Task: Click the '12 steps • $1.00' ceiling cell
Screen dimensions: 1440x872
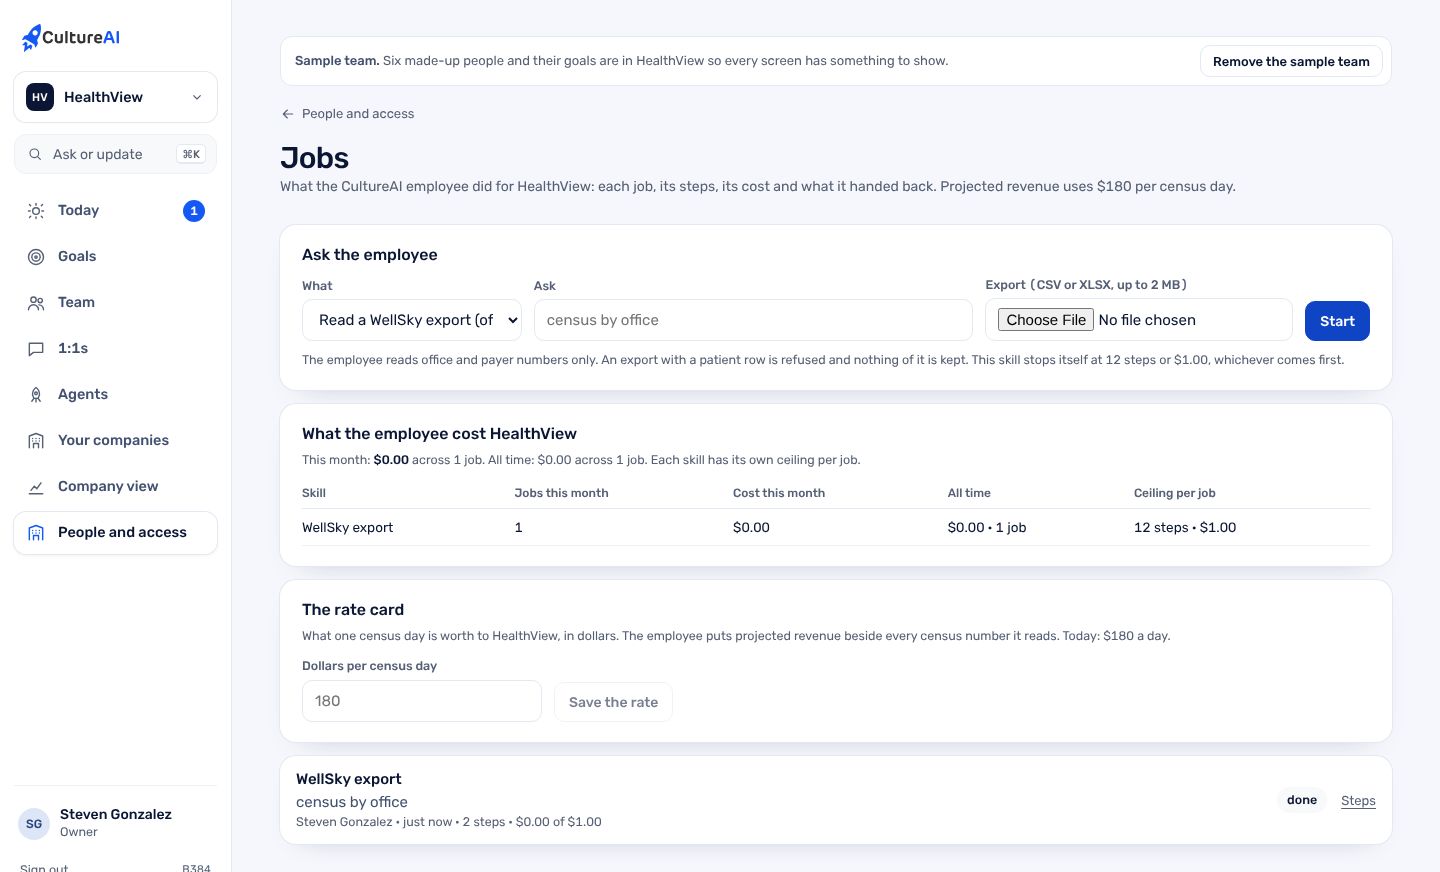Action: 1185,527
